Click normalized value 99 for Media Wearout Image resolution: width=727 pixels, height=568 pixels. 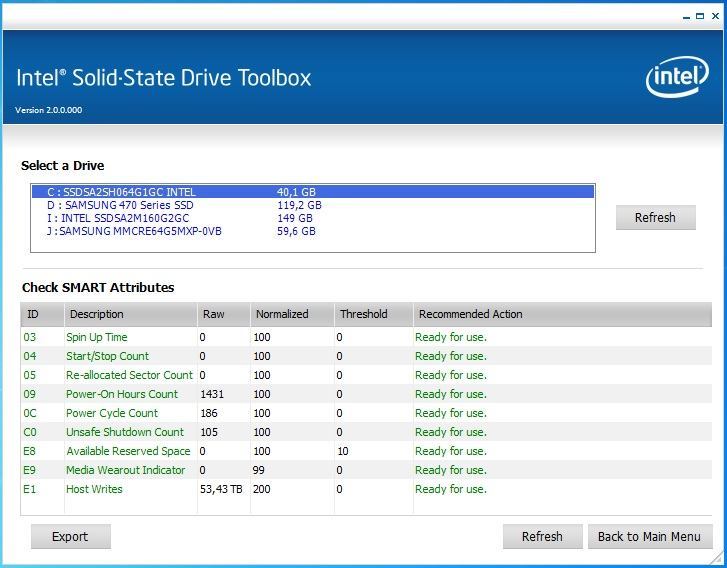tap(259, 470)
